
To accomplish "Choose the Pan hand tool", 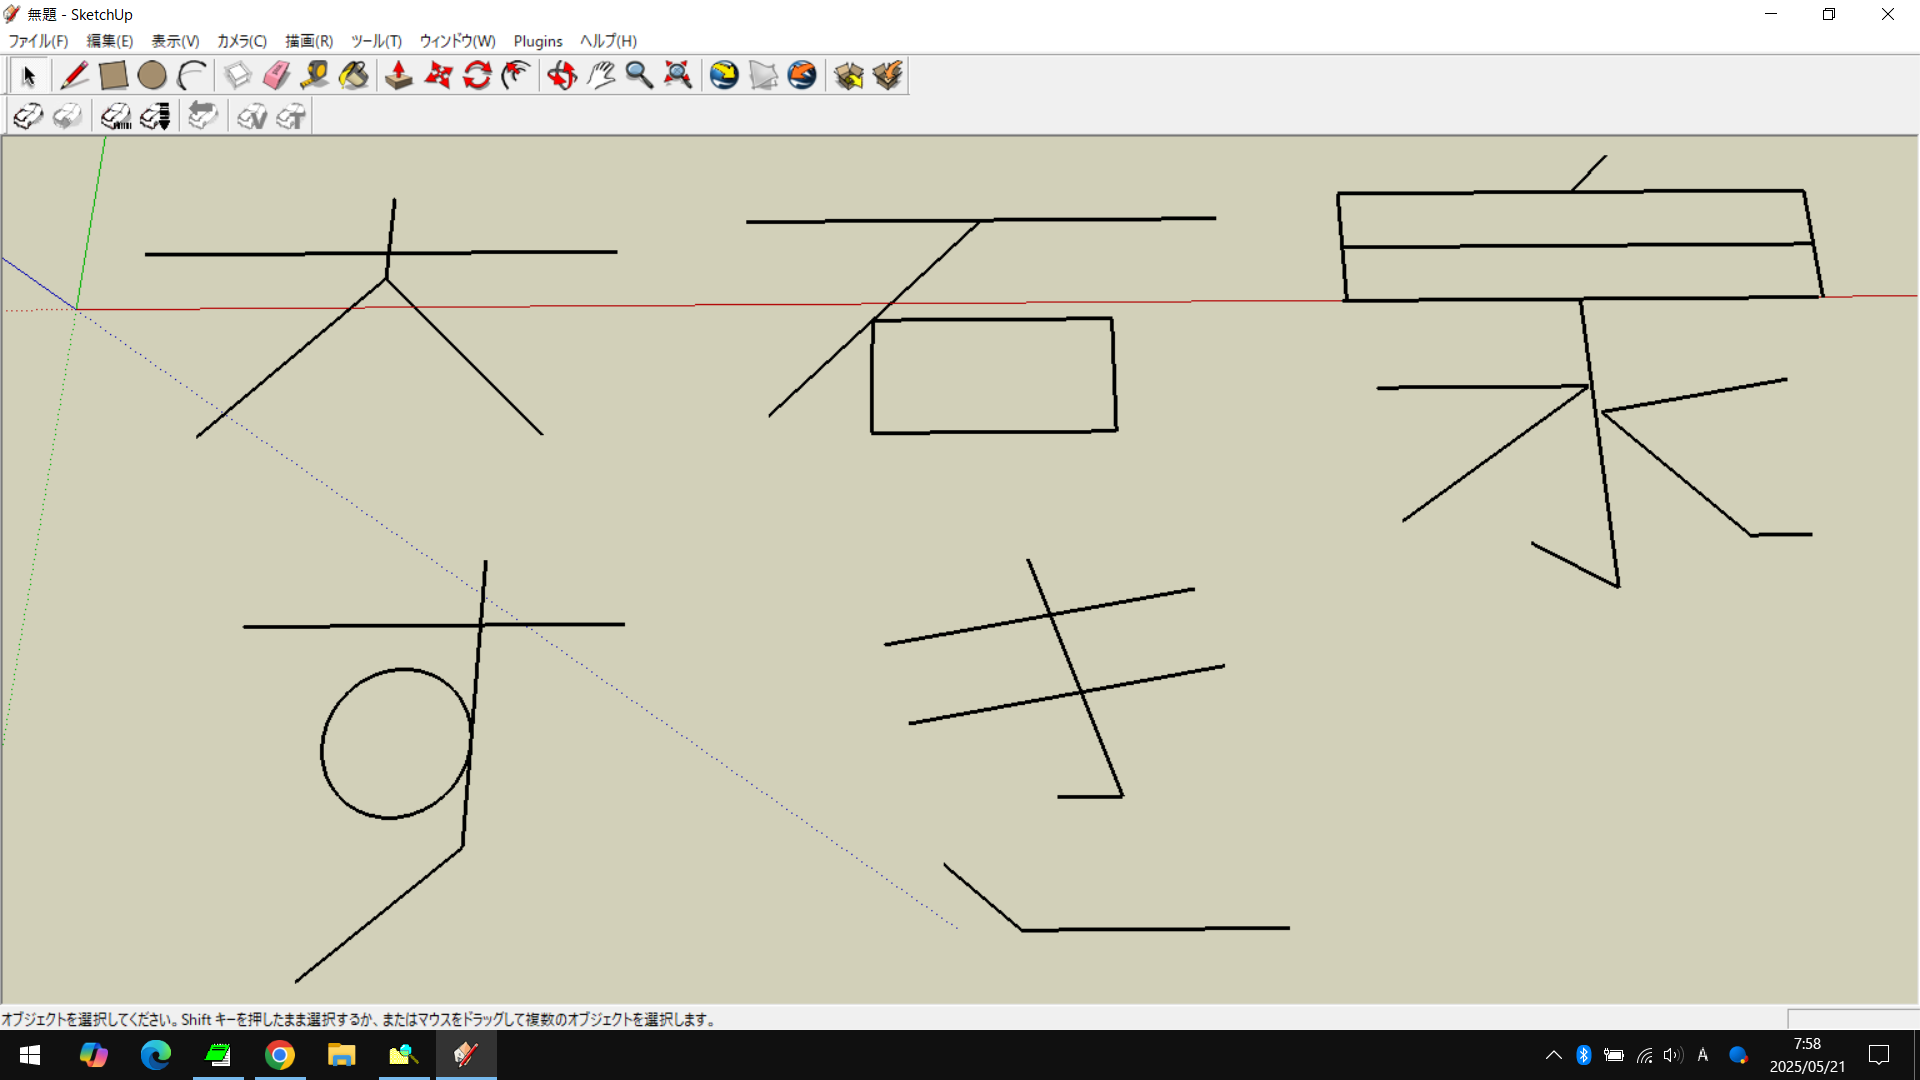I will coord(601,76).
